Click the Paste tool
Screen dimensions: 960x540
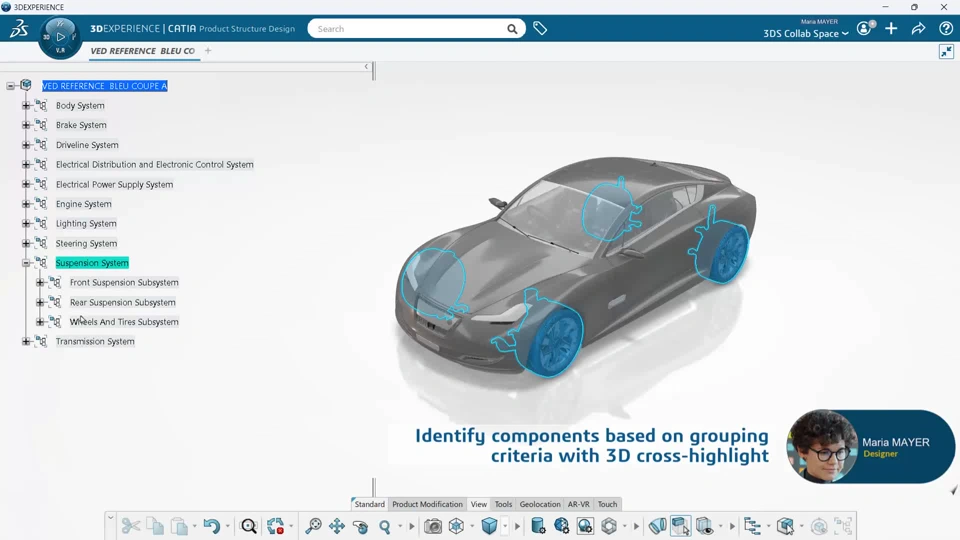[x=179, y=526]
